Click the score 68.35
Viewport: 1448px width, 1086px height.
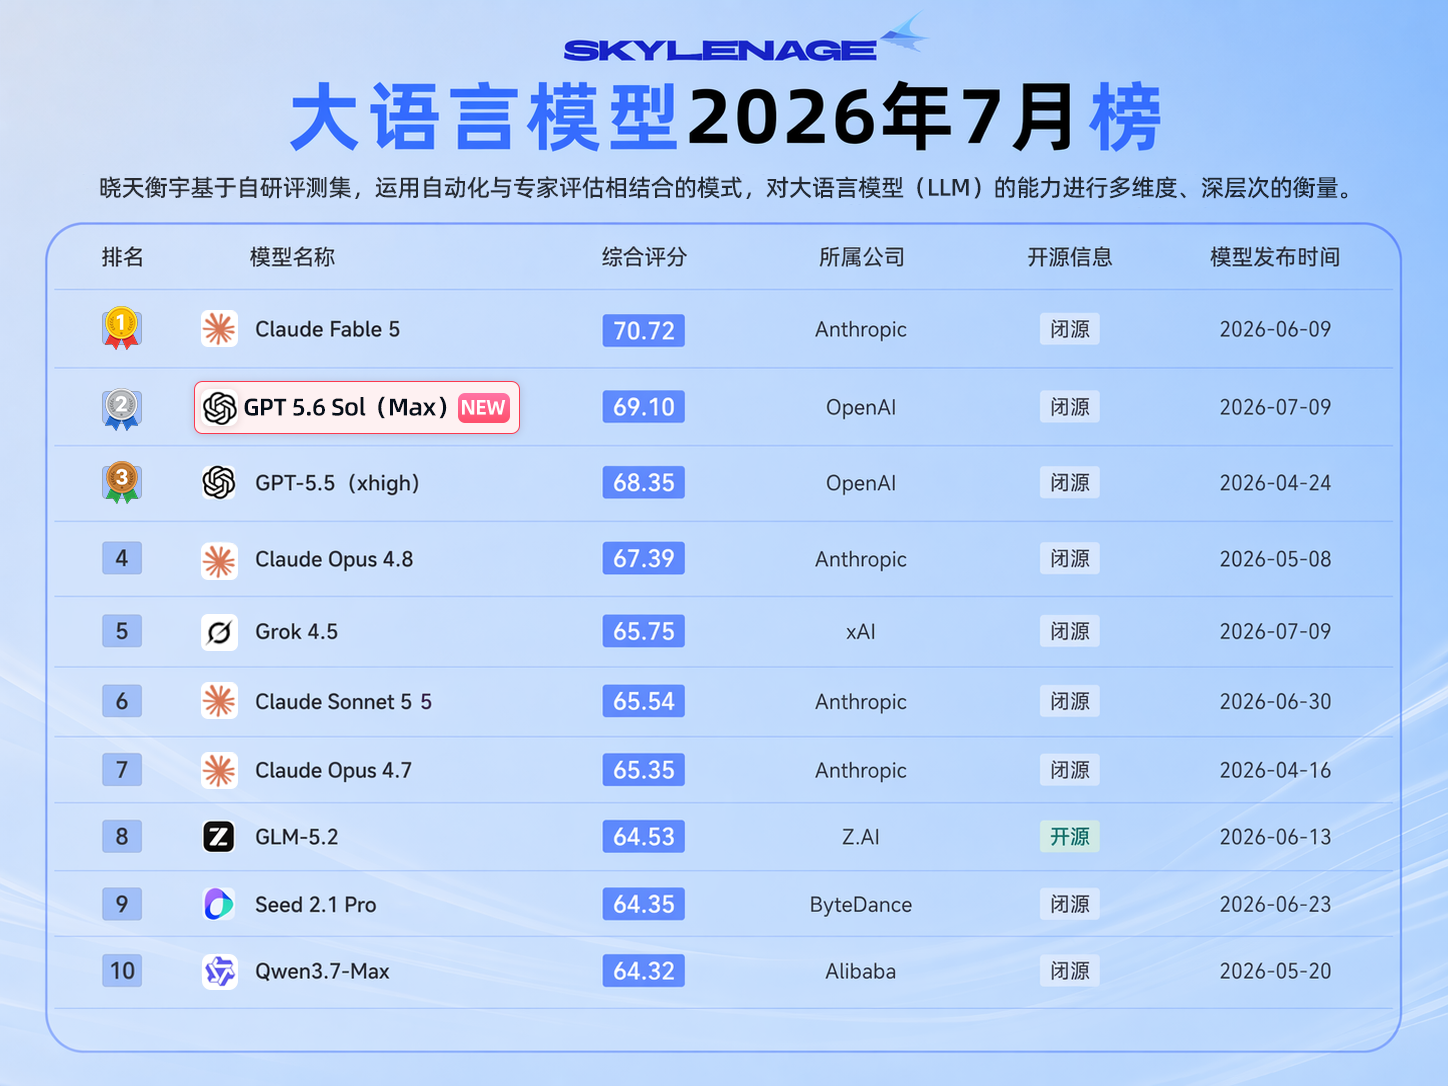(x=644, y=483)
